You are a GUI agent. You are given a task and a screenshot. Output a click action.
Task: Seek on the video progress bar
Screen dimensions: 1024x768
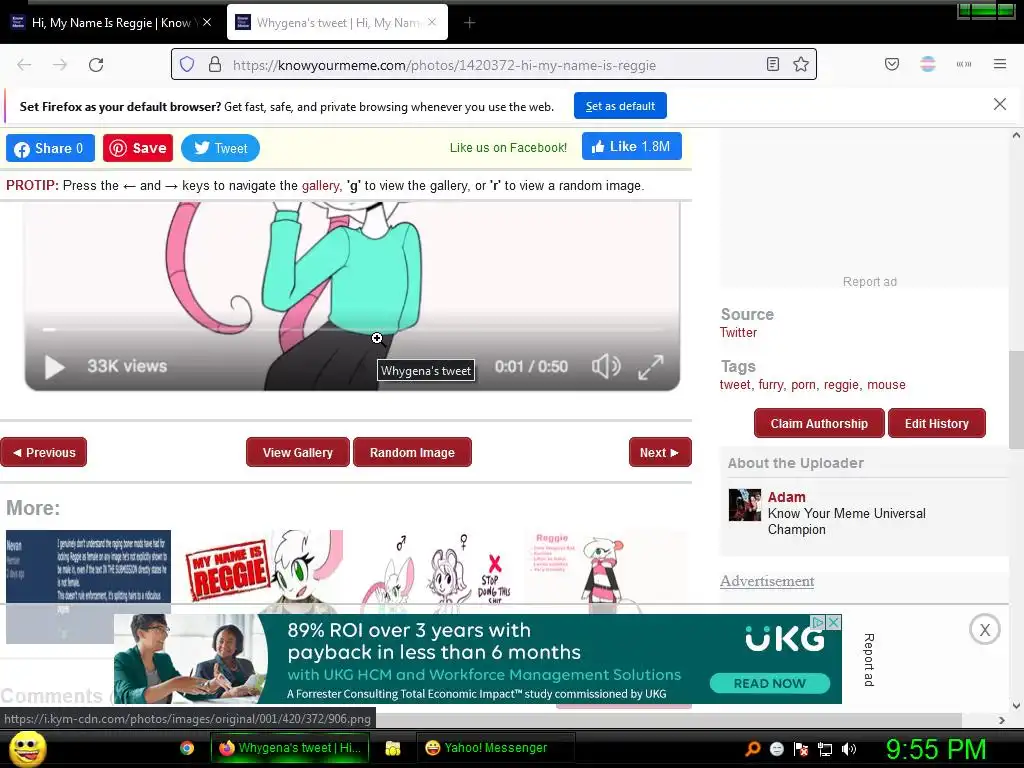pyautogui.click(x=352, y=330)
